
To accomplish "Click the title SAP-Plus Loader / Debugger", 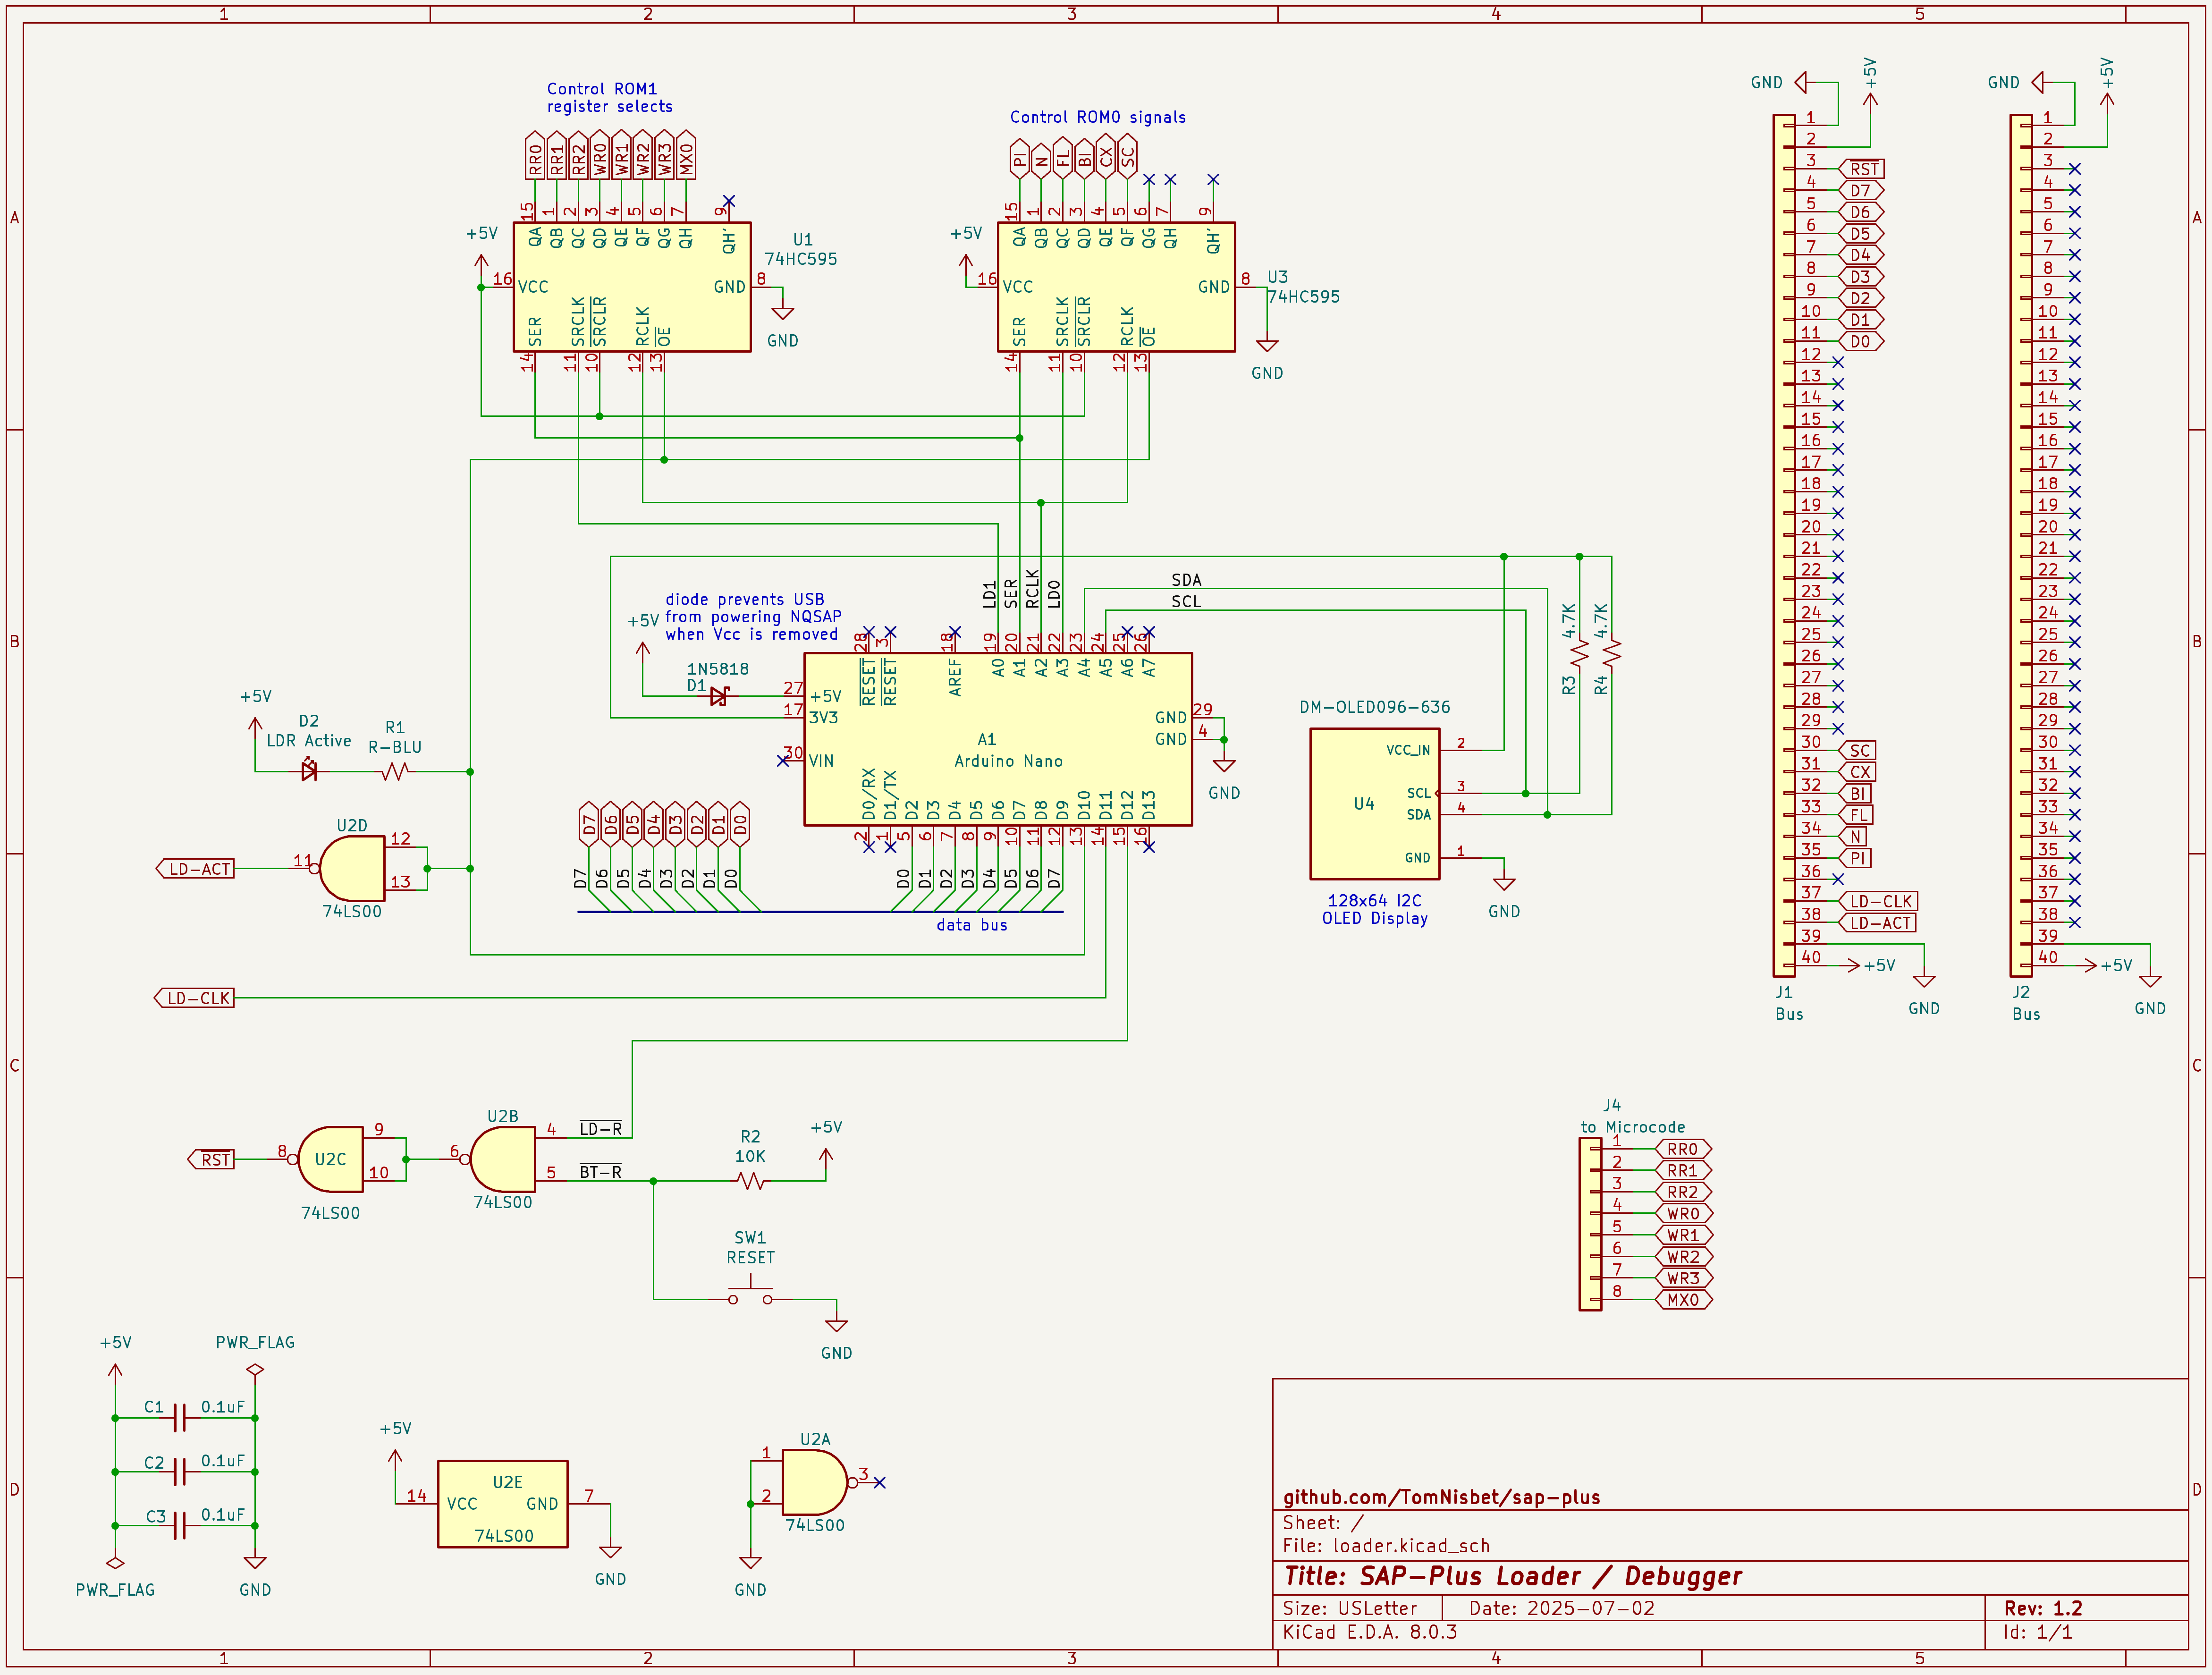I will pyautogui.click(x=1513, y=1577).
